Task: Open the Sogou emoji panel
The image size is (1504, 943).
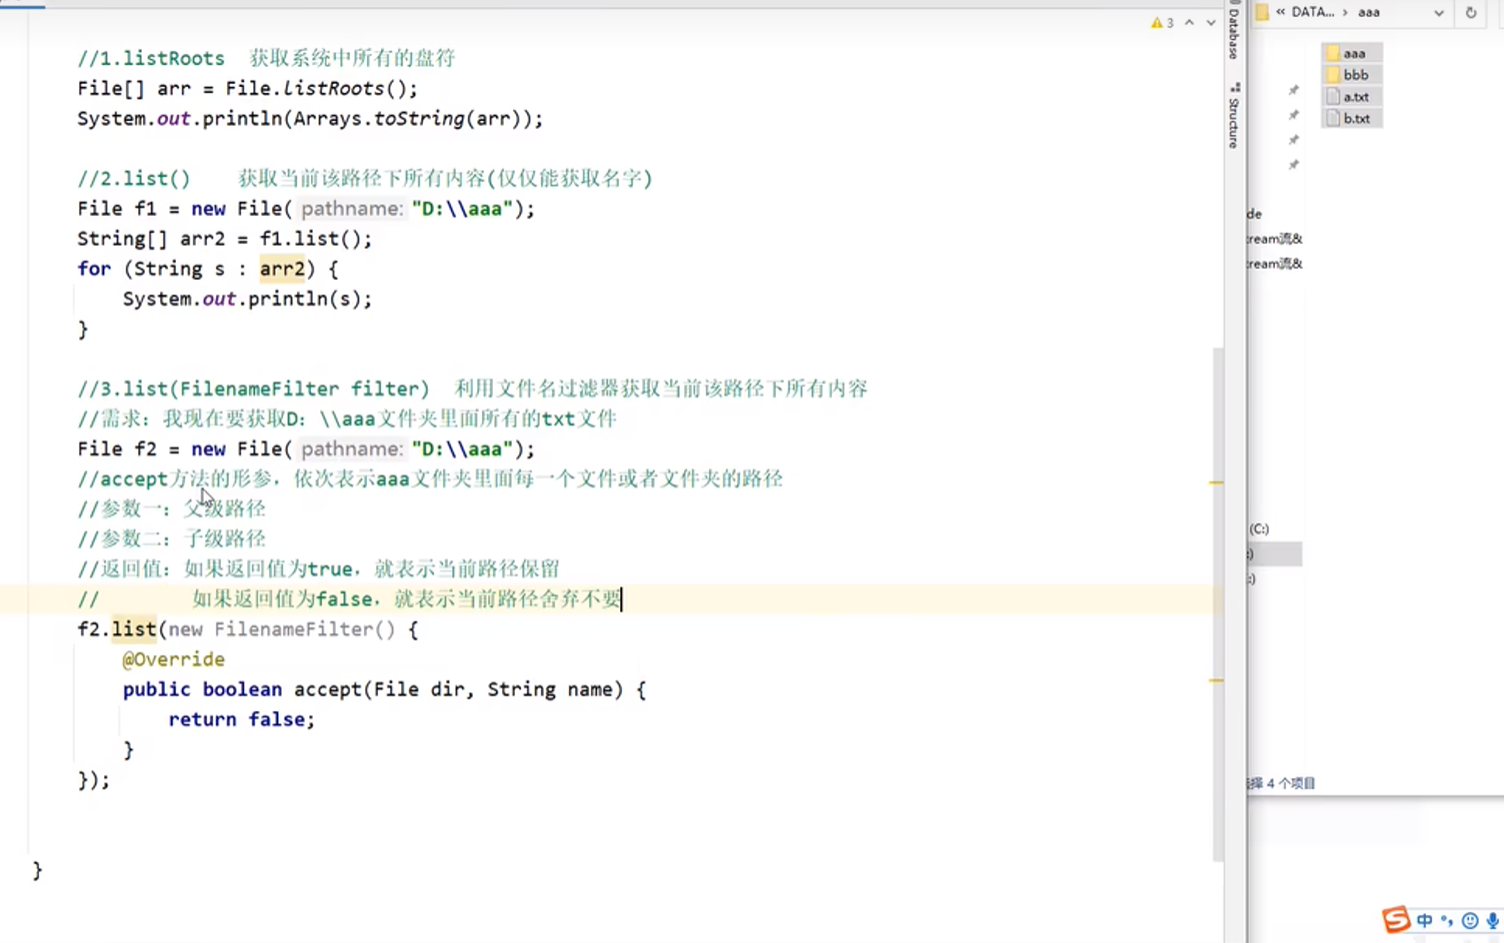Action: (x=1469, y=921)
